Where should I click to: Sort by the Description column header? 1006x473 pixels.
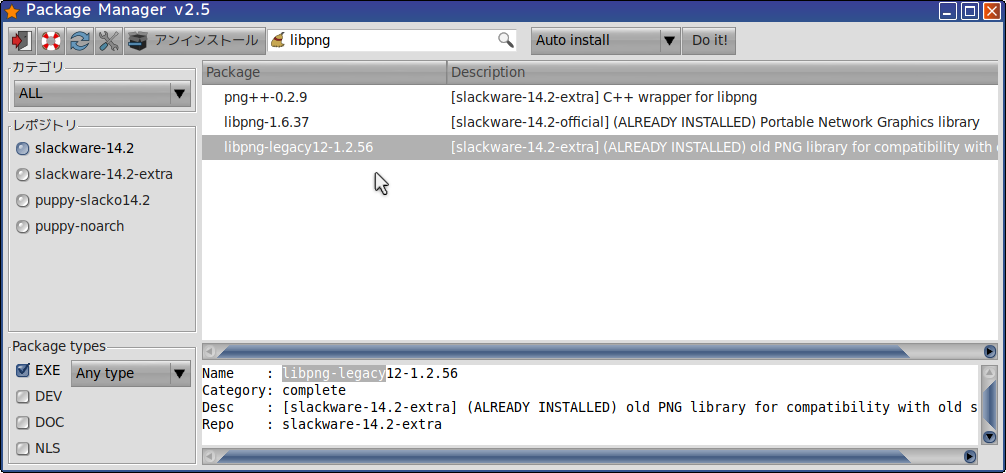[x=722, y=73]
